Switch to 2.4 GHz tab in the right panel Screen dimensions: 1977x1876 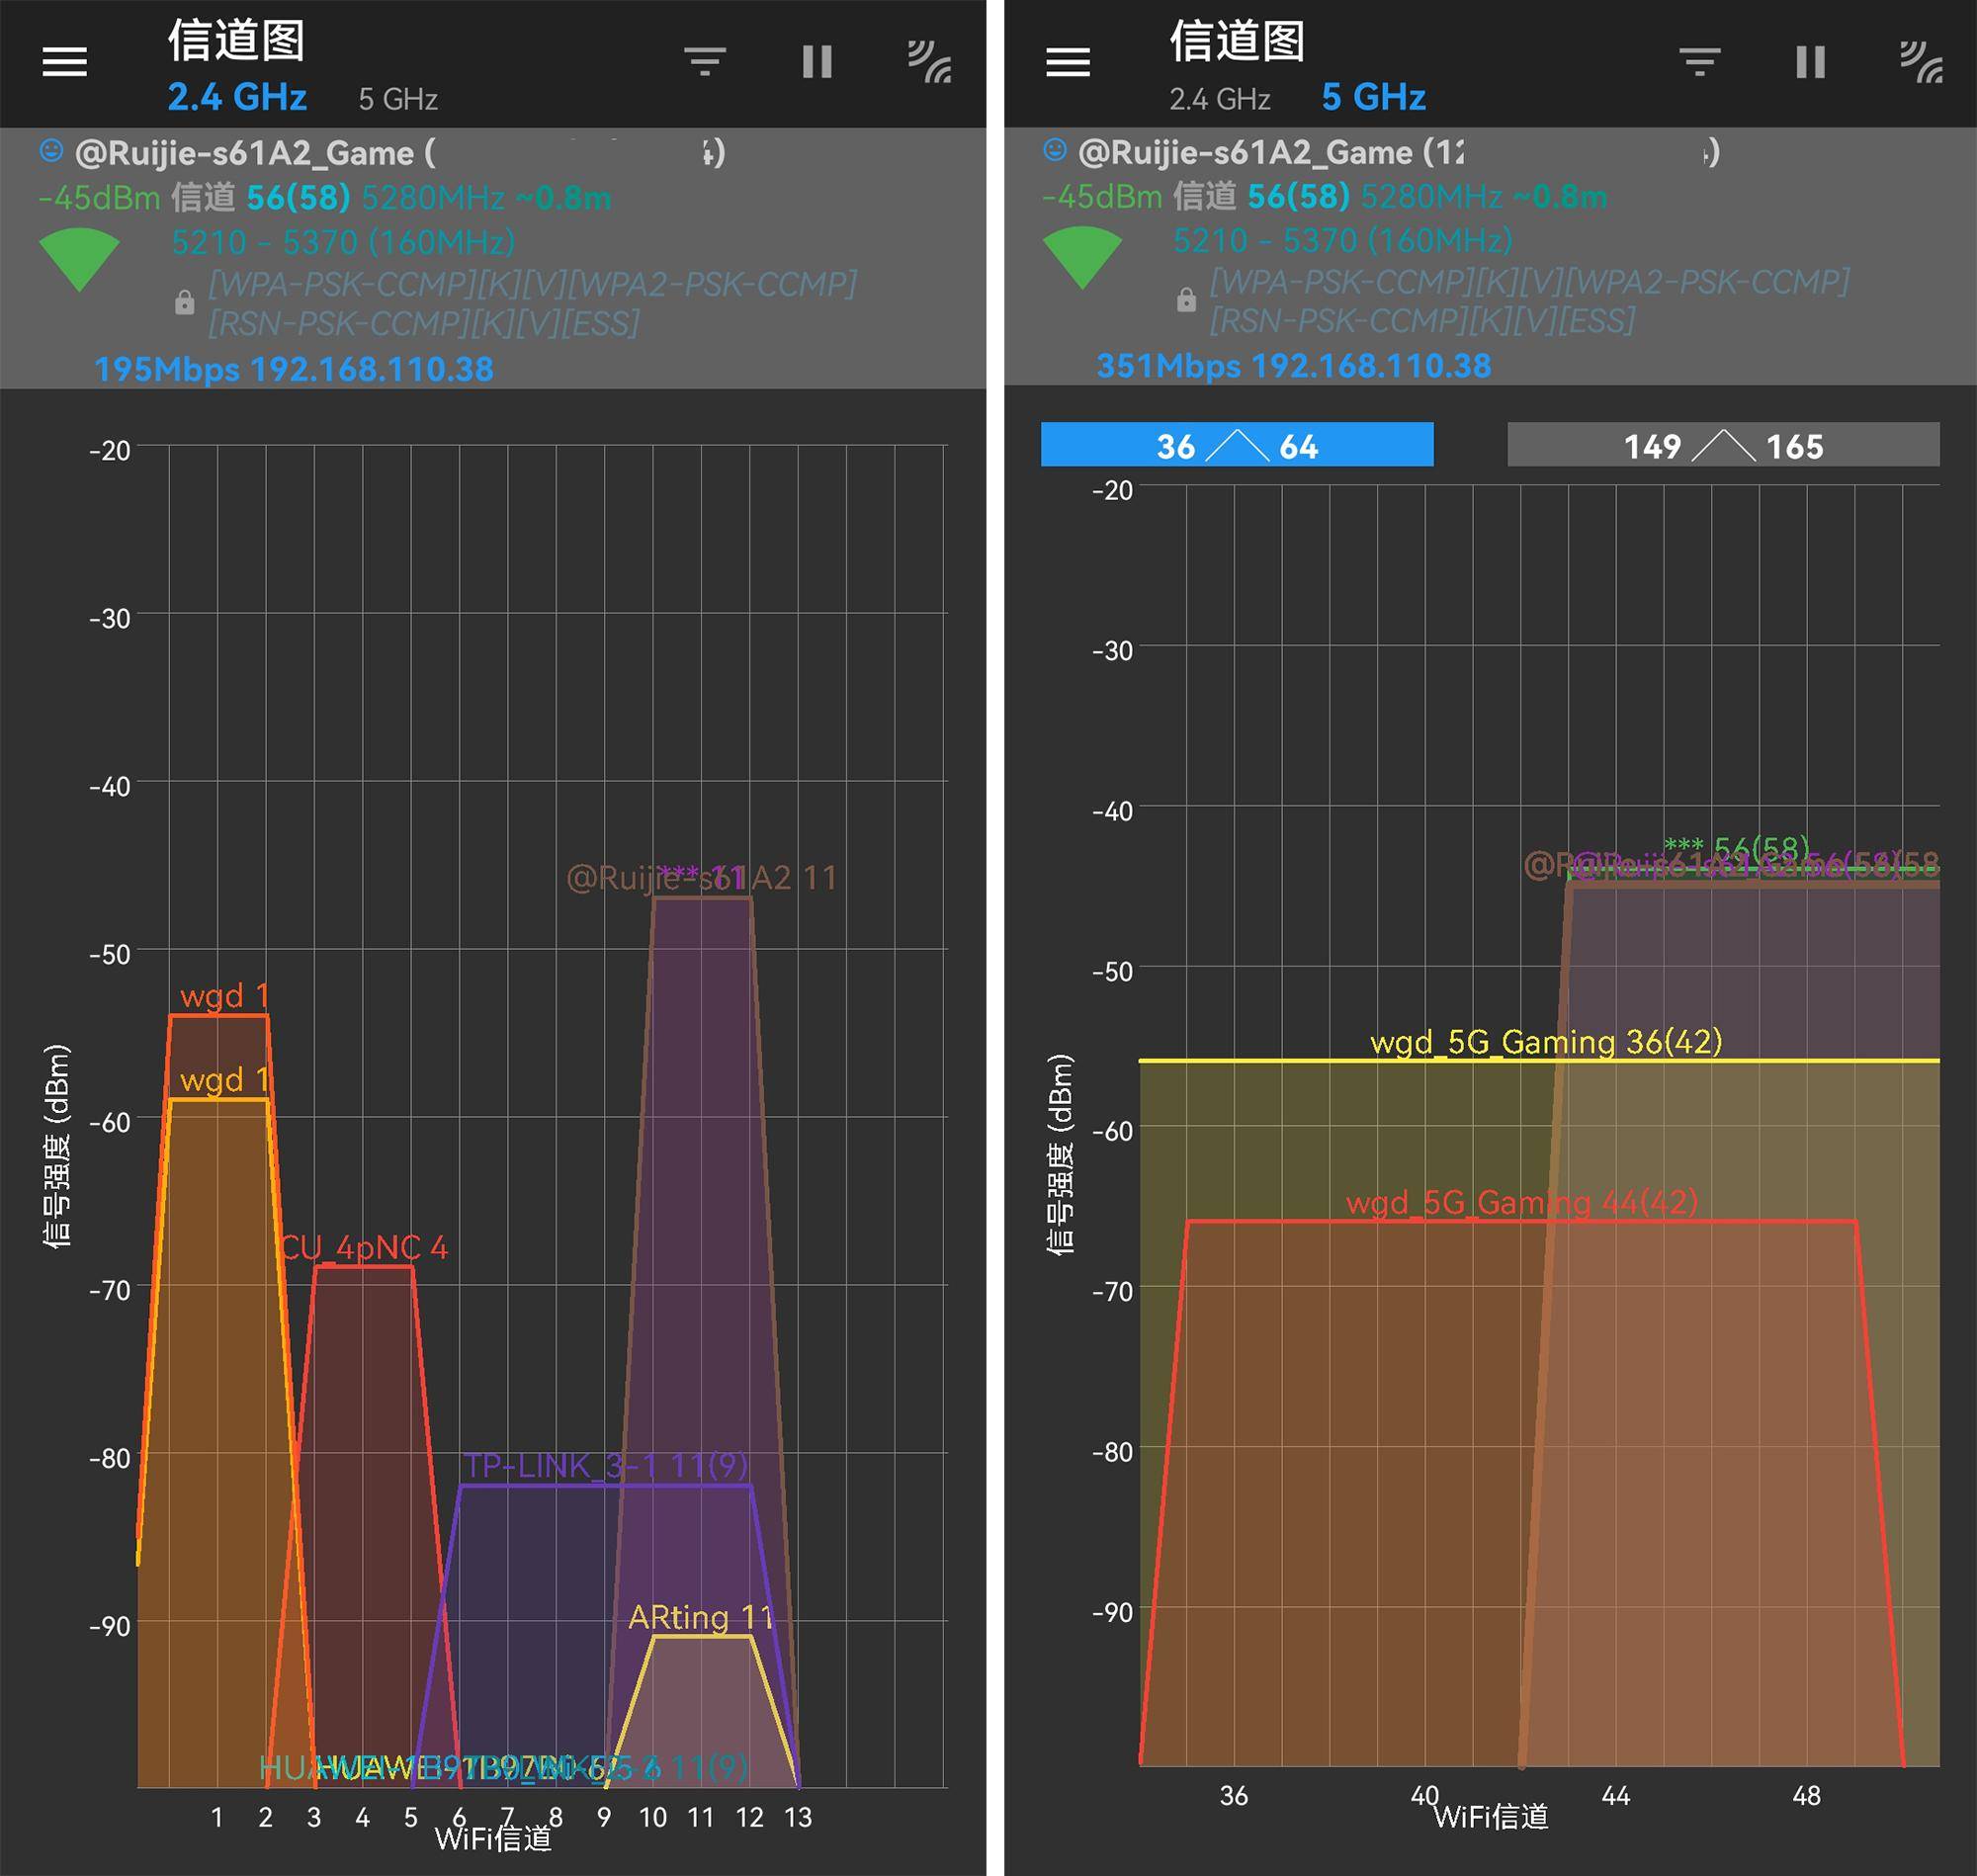(1219, 99)
